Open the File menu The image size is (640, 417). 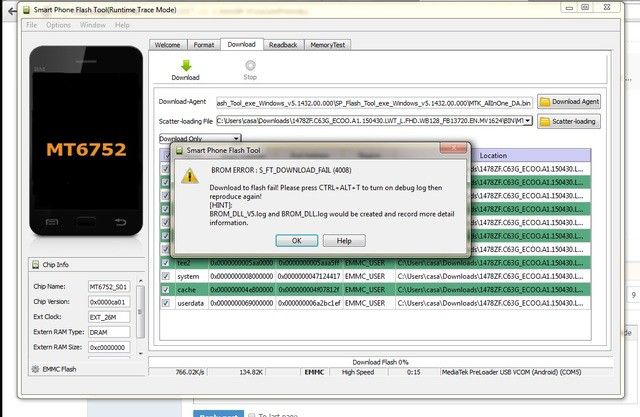(x=31, y=25)
